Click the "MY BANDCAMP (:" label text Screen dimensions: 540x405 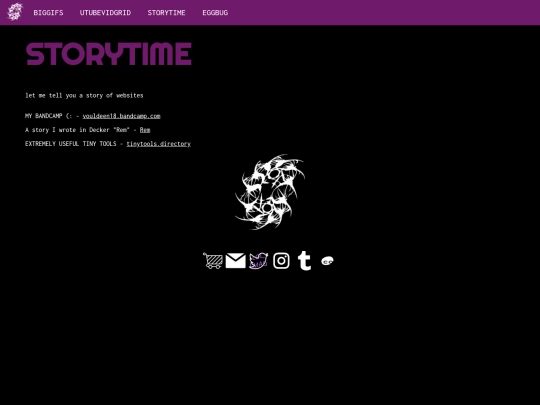[x=49, y=116]
